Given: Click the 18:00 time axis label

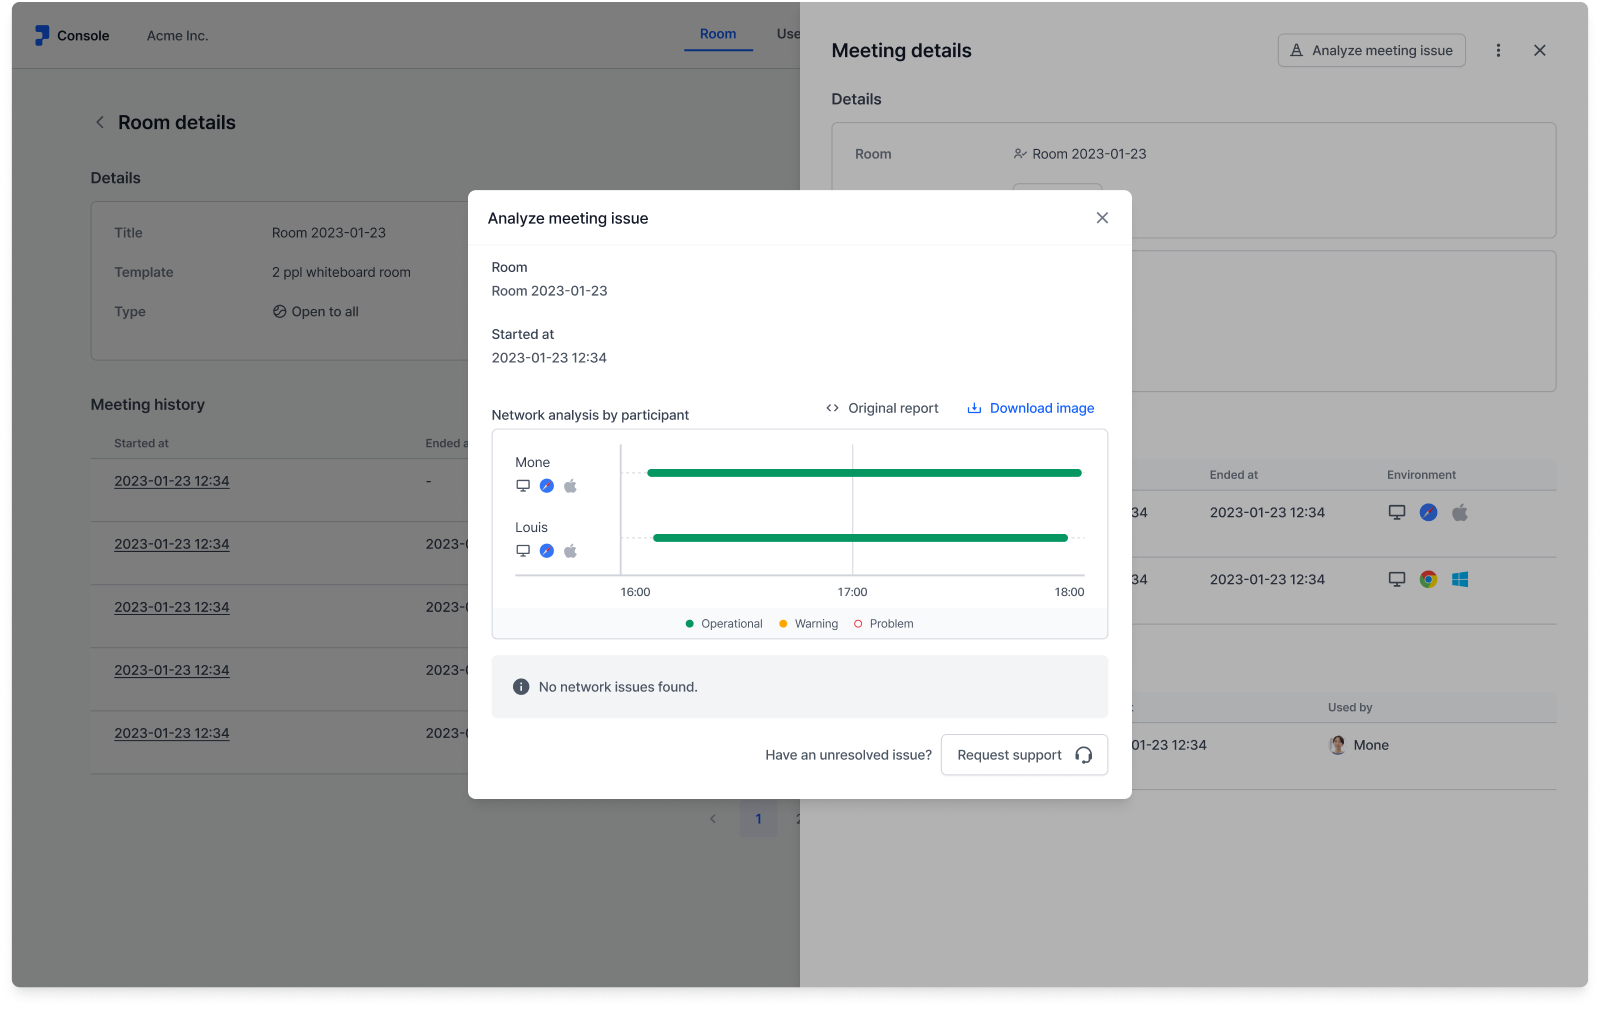Looking at the screenshot, I should click(1069, 592).
